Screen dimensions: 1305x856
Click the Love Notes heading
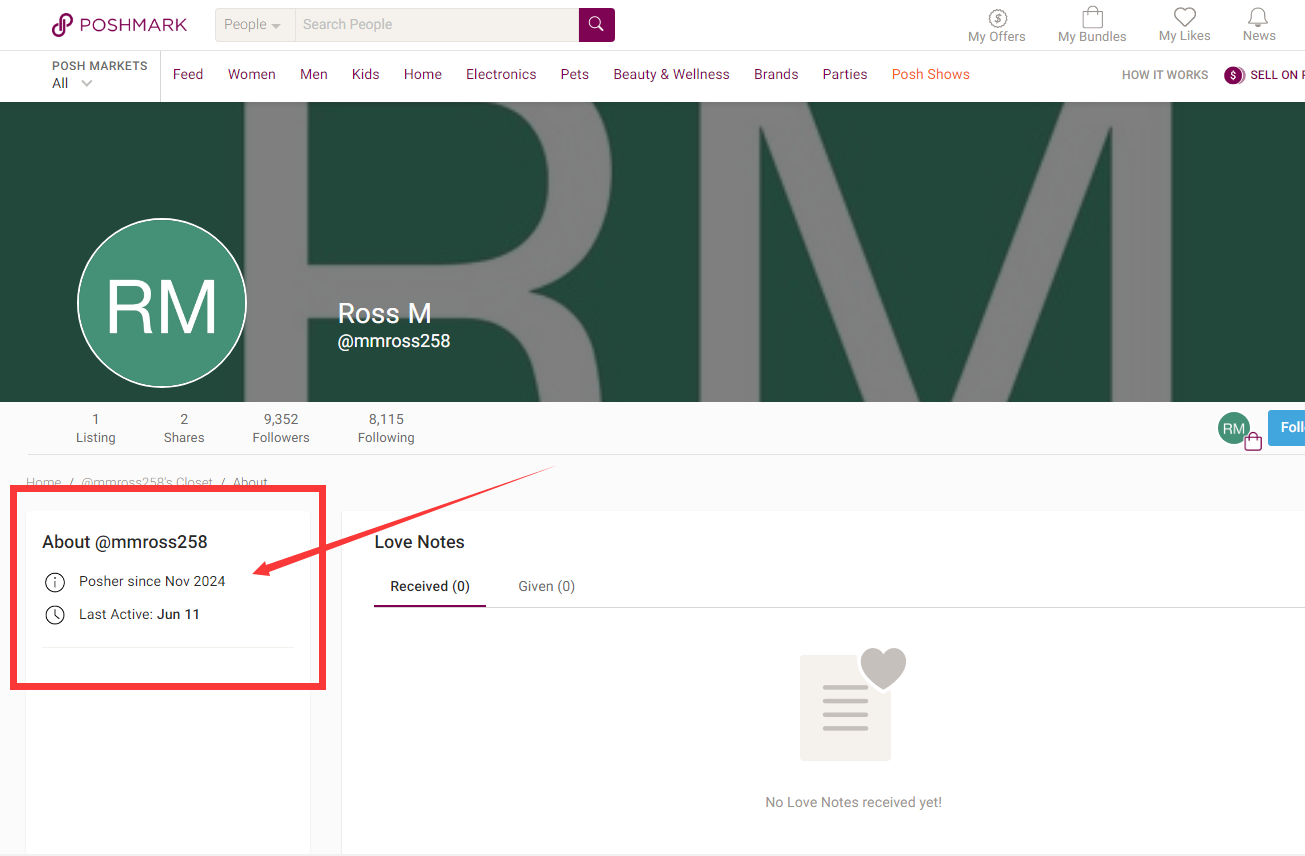click(x=420, y=542)
